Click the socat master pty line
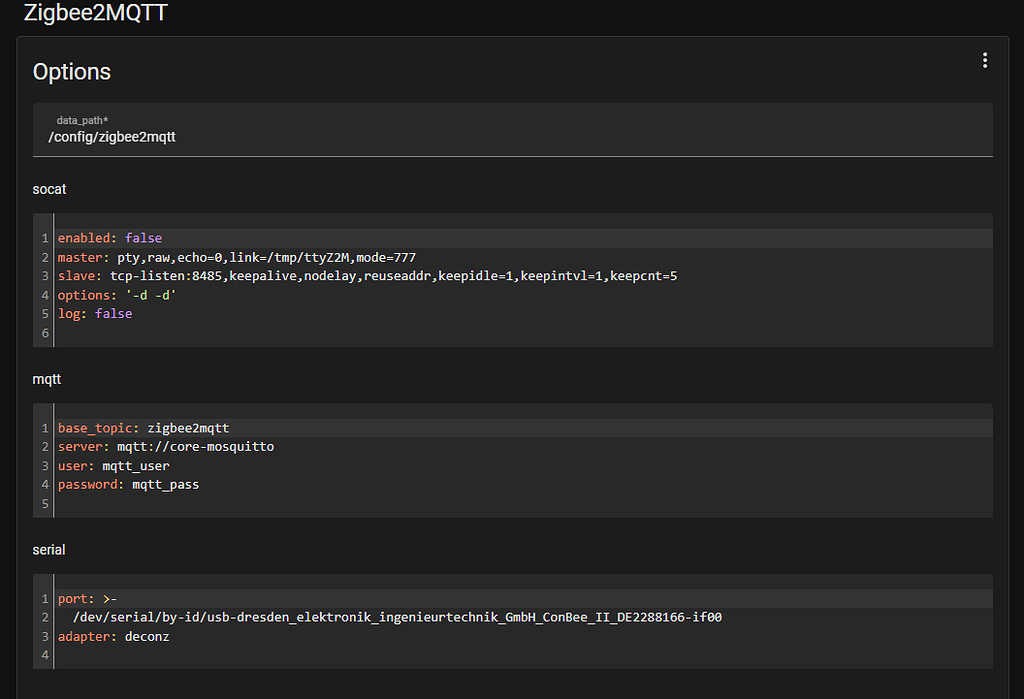 point(237,257)
